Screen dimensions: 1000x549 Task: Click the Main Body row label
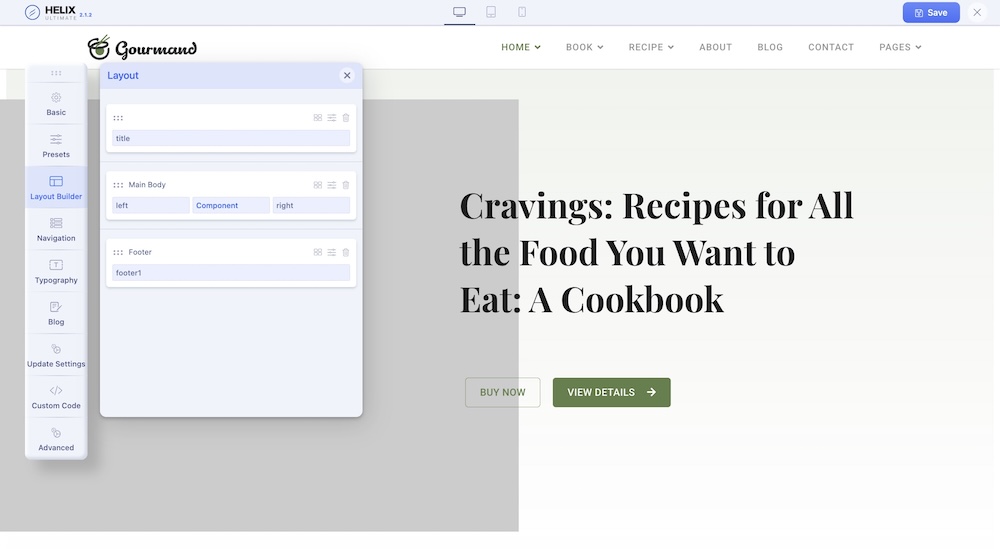[147, 185]
